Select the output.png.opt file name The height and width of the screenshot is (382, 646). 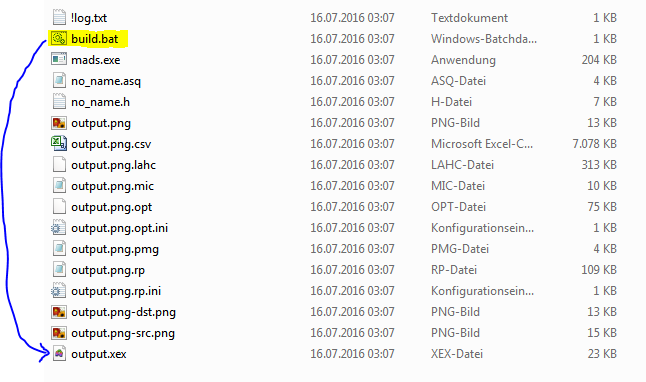click(x=112, y=207)
